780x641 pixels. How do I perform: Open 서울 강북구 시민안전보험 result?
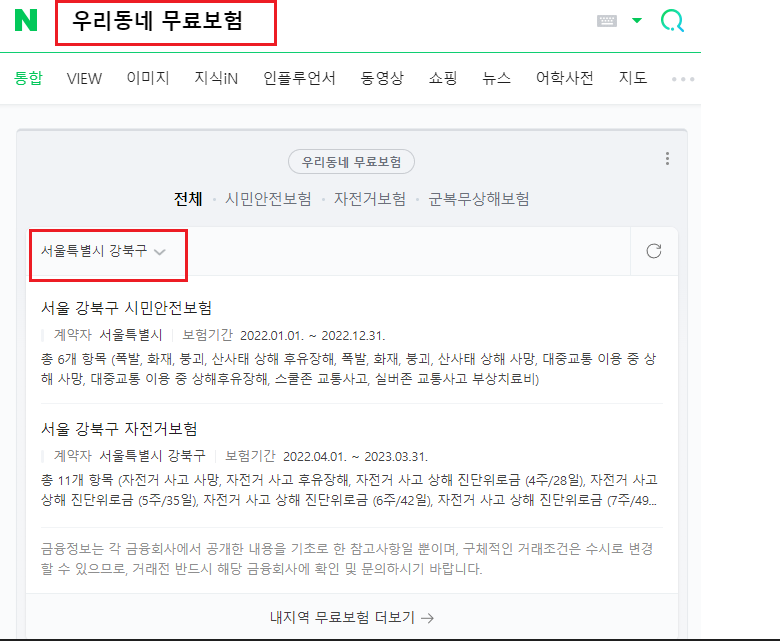126,308
